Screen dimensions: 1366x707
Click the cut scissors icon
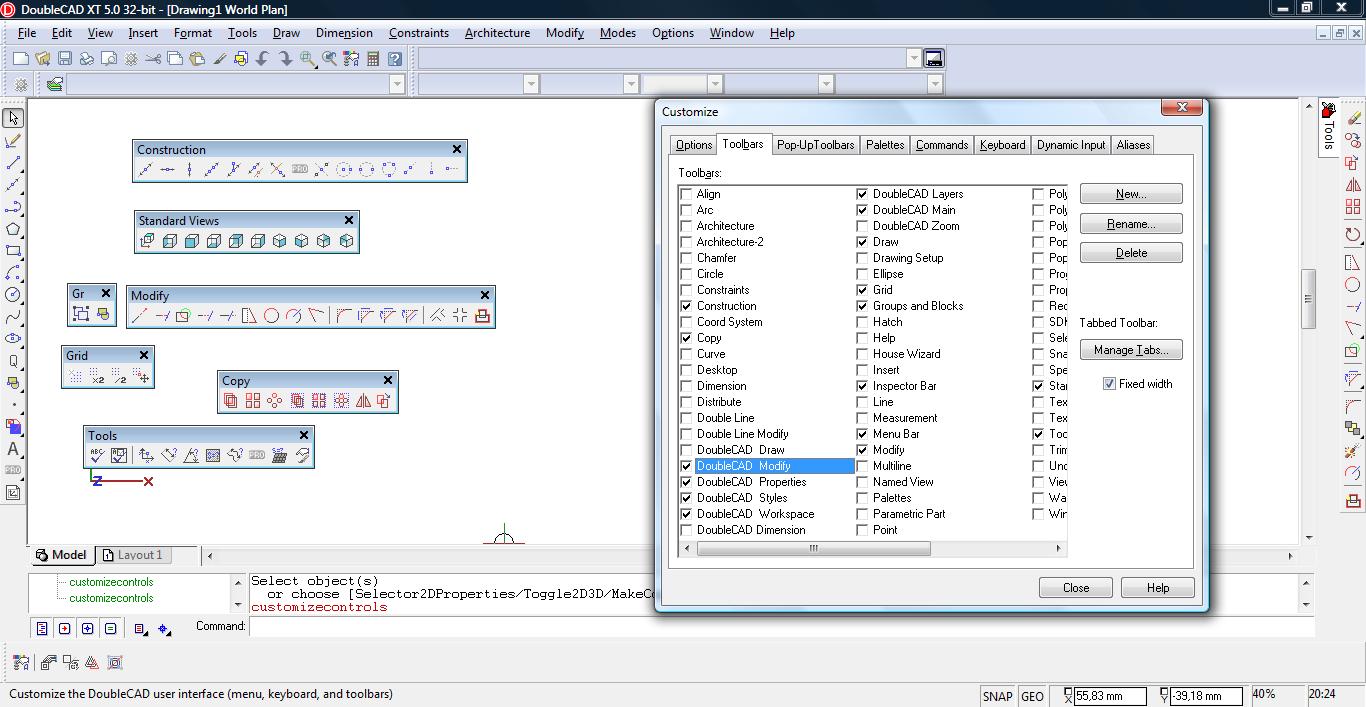[153, 59]
